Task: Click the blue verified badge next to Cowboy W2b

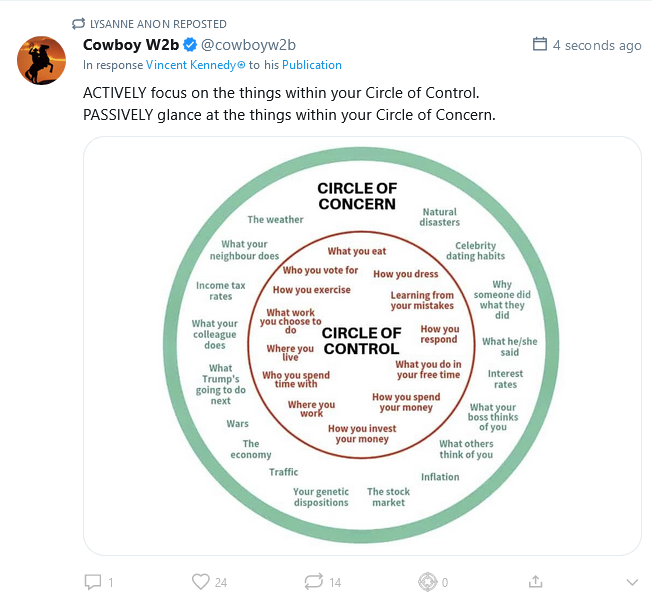Action: coord(189,45)
